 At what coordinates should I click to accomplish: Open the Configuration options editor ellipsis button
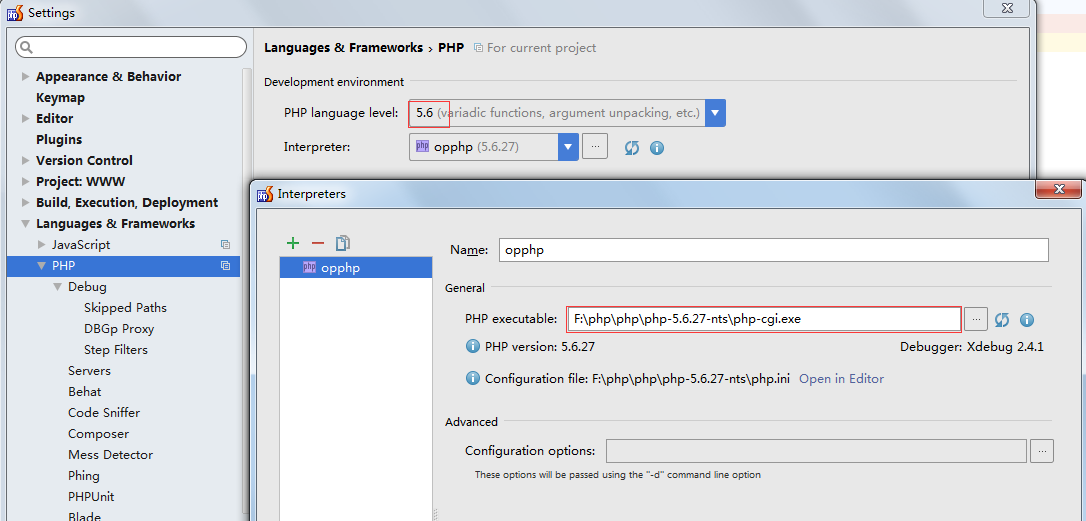coord(1042,451)
